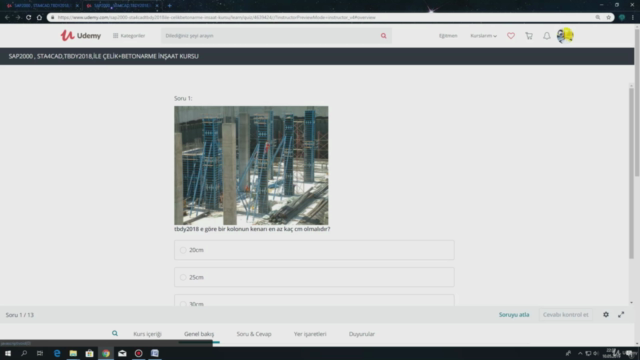Viewport: 640px width, 360px height.
Task: Open Microsoft Store from the taskbar
Action: 89,353
